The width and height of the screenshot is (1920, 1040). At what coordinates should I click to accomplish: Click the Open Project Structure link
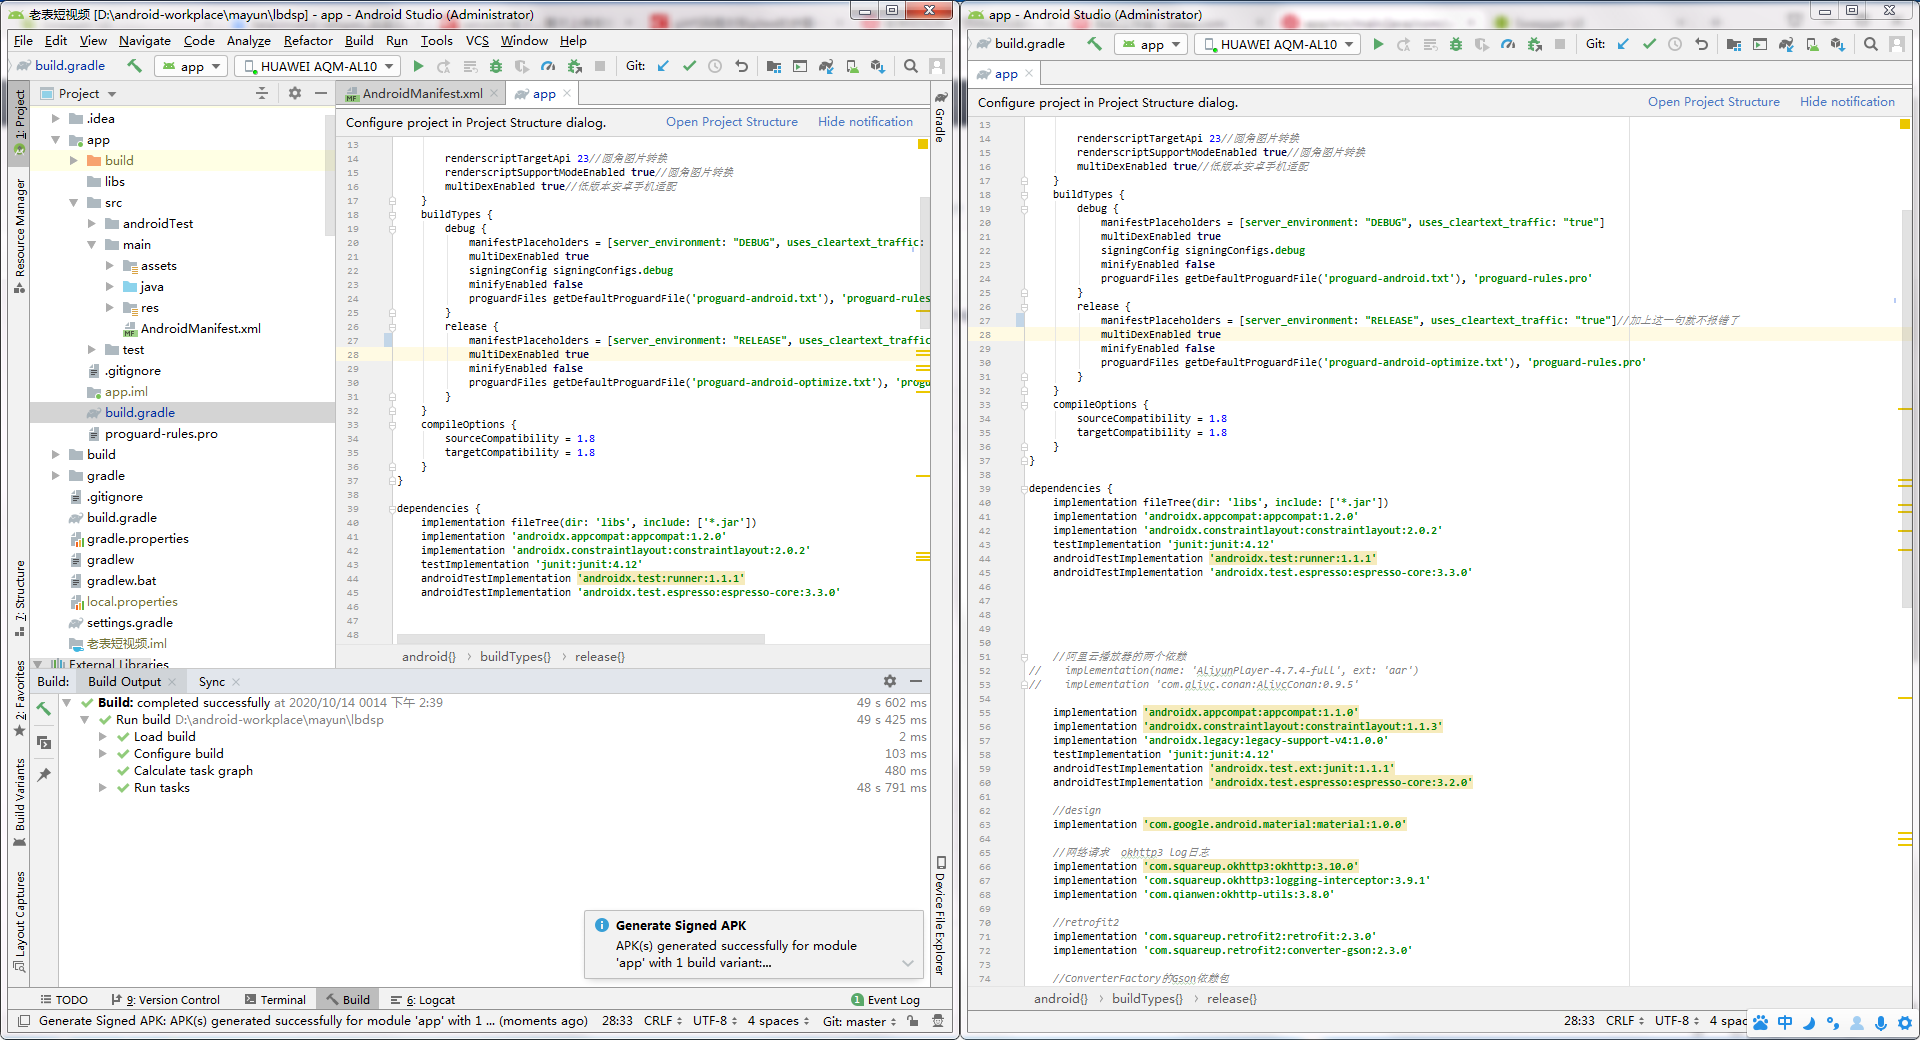[731, 121]
